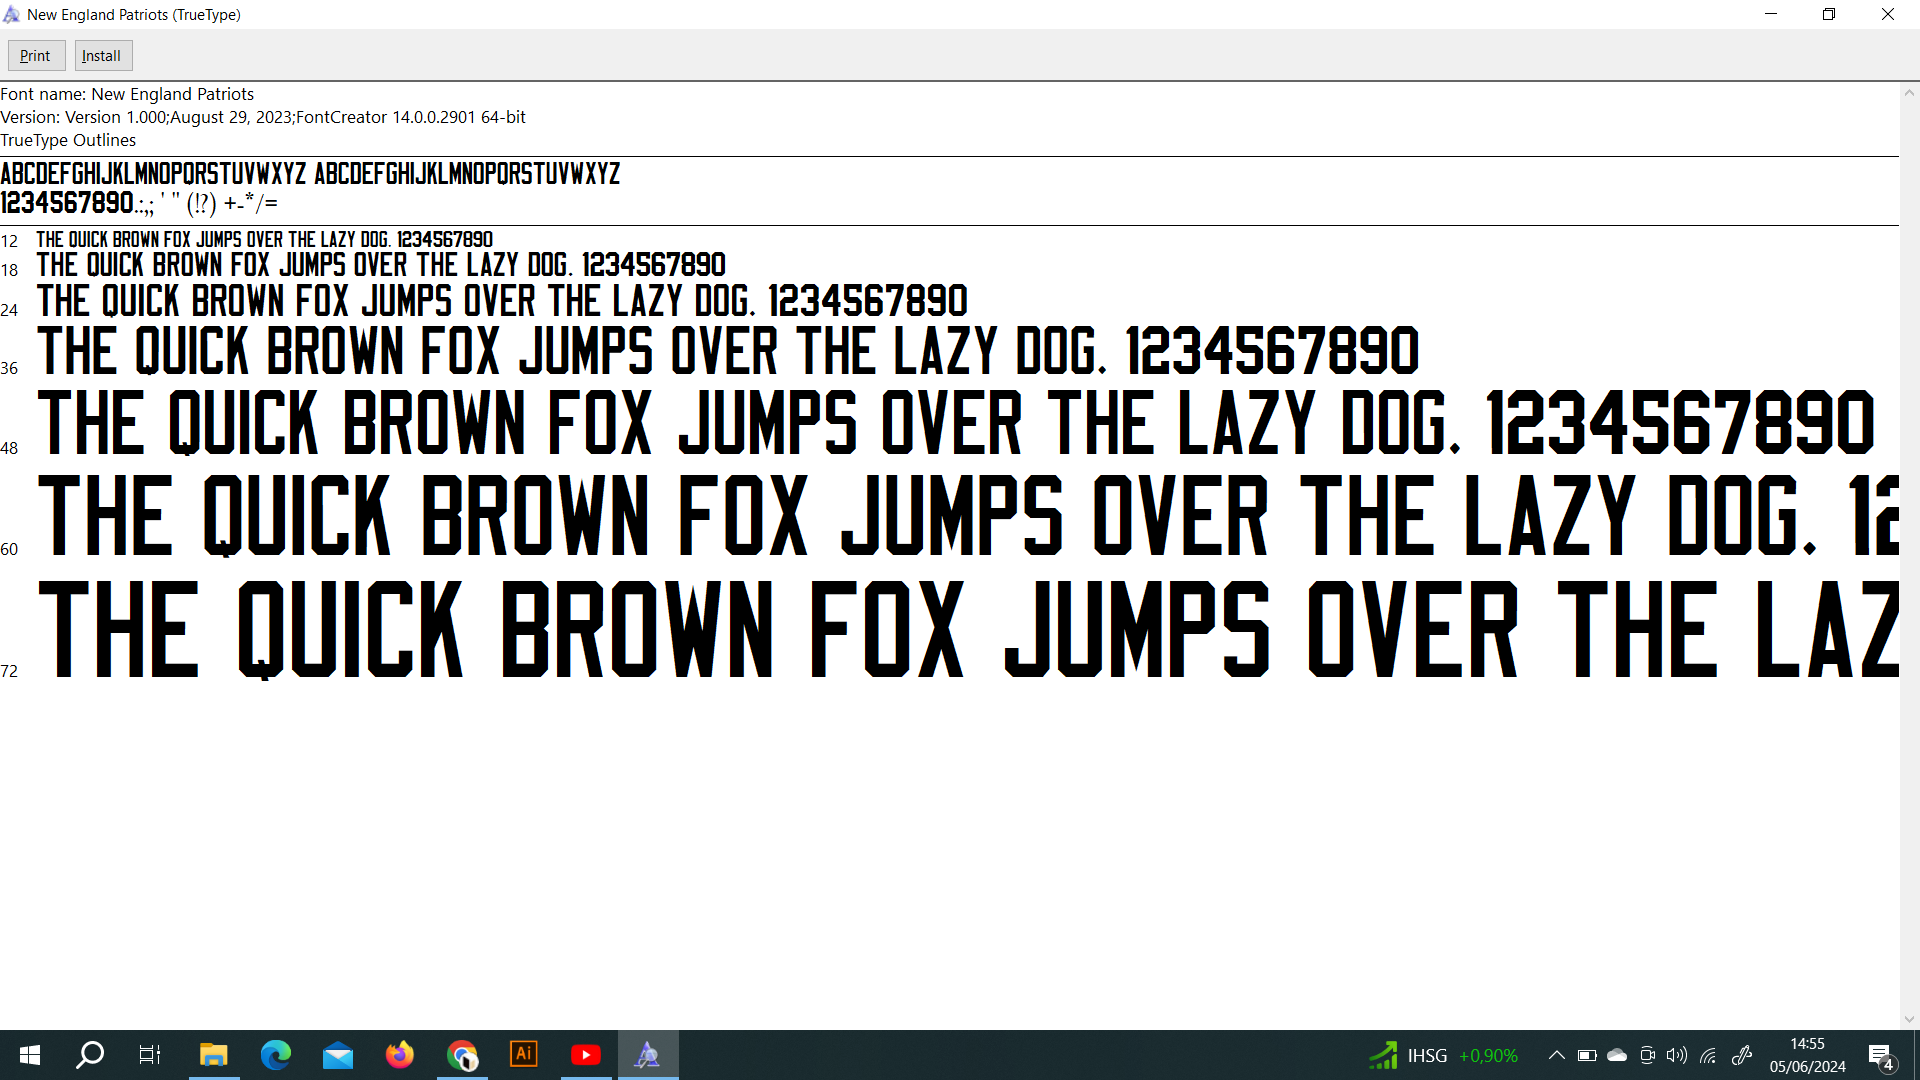Open the clock and calendar flyout

coord(1807,1055)
